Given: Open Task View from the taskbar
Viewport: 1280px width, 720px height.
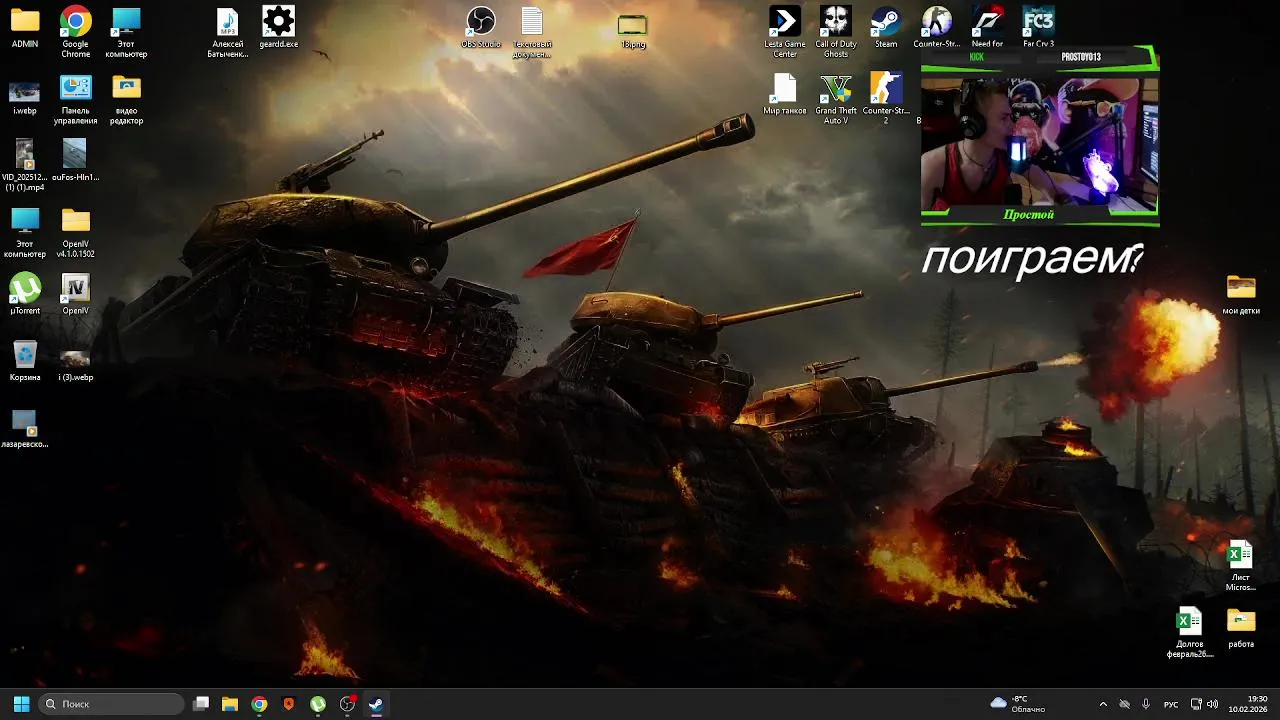Looking at the screenshot, I should coord(201,704).
